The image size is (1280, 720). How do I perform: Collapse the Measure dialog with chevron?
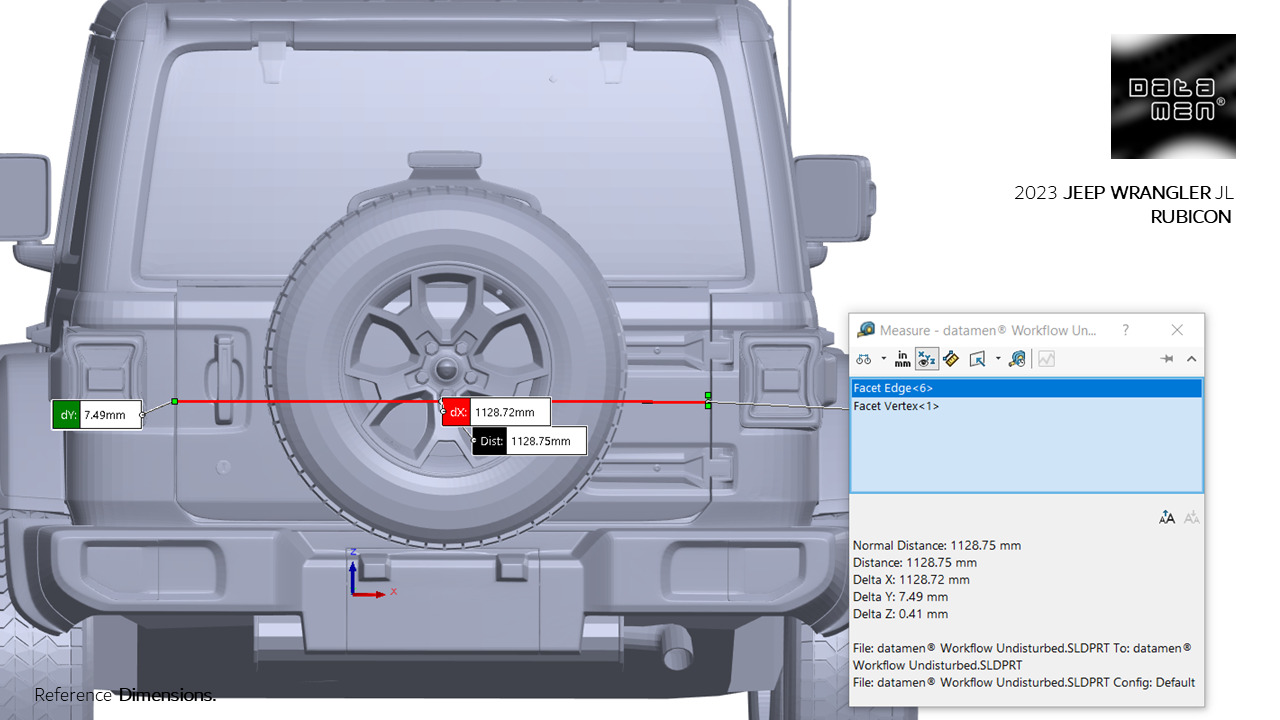coord(1191,358)
